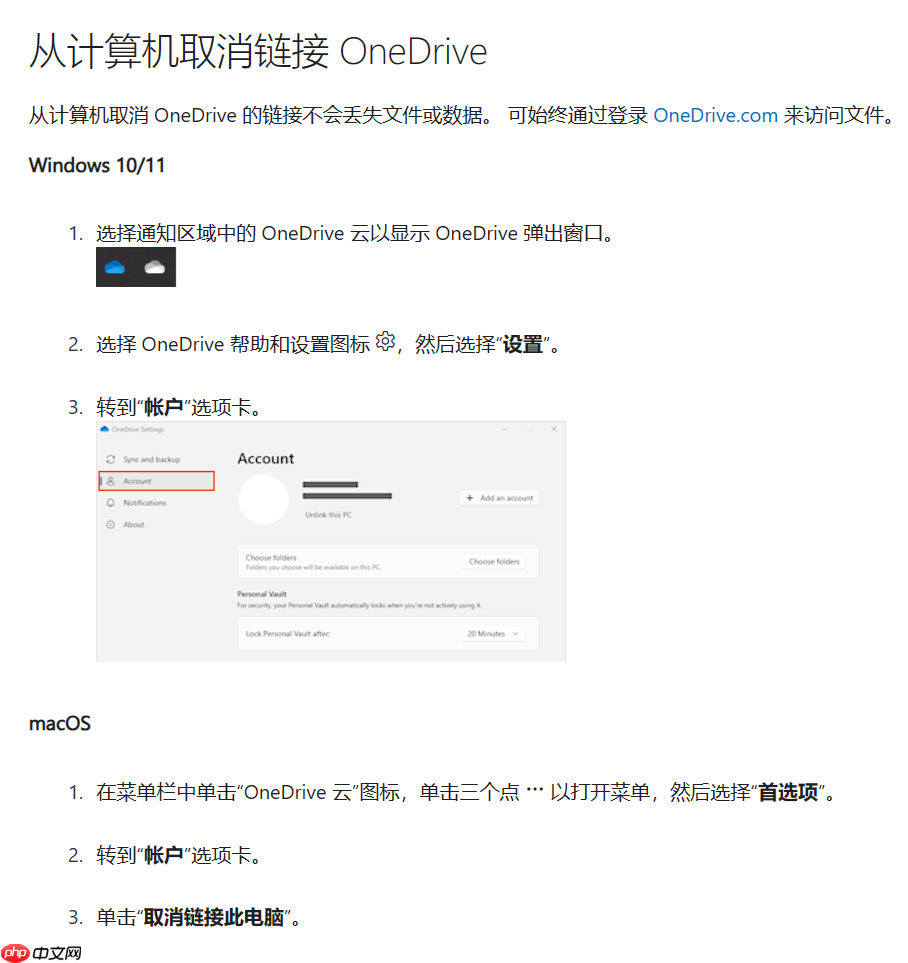Image resolution: width=908 pixels, height=963 pixels.
Task: Click the Account person icon in the sidebar
Action: [x=110, y=481]
